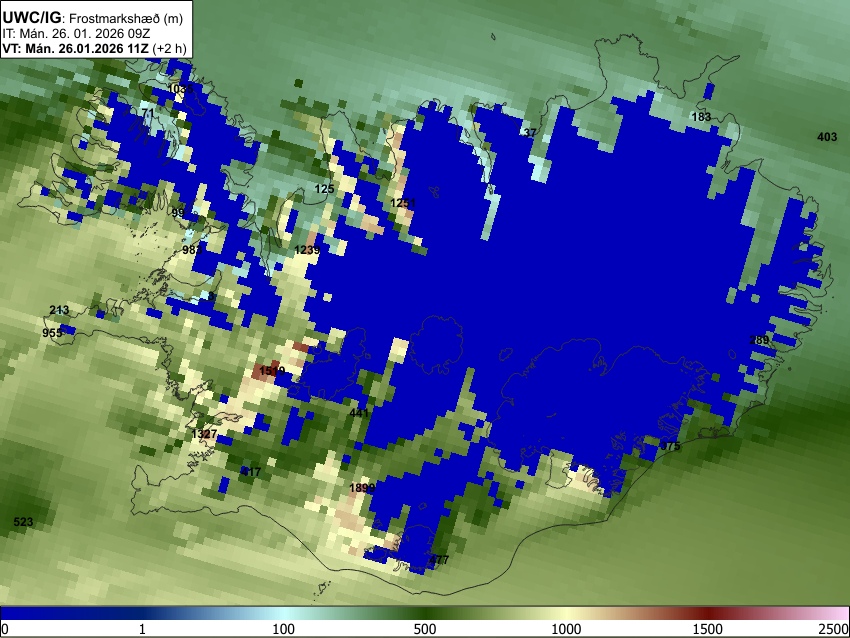Click the map value label 1239
850x638 pixels.
[307, 250]
